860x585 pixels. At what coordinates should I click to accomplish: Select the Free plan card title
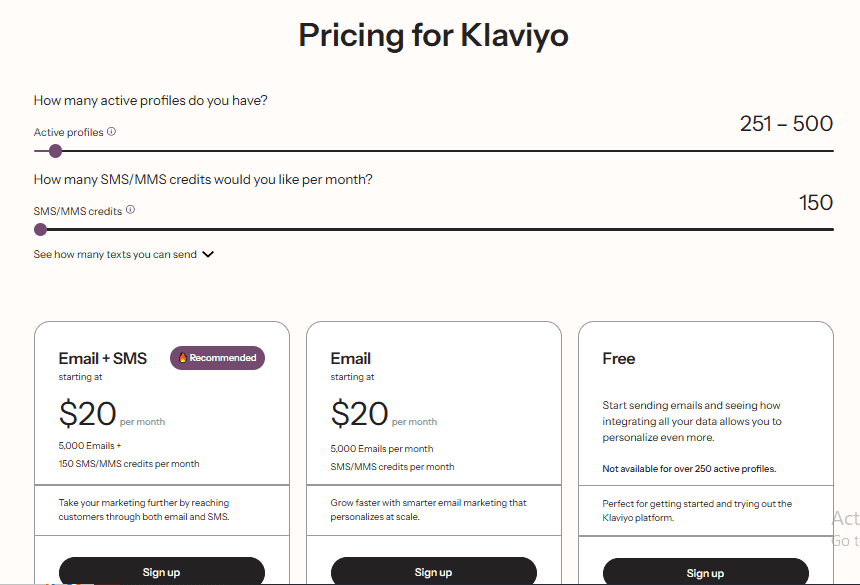[619, 358]
